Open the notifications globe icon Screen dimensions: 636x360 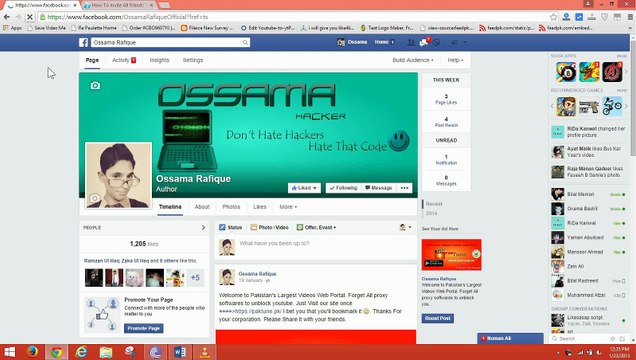pos(436,43)
